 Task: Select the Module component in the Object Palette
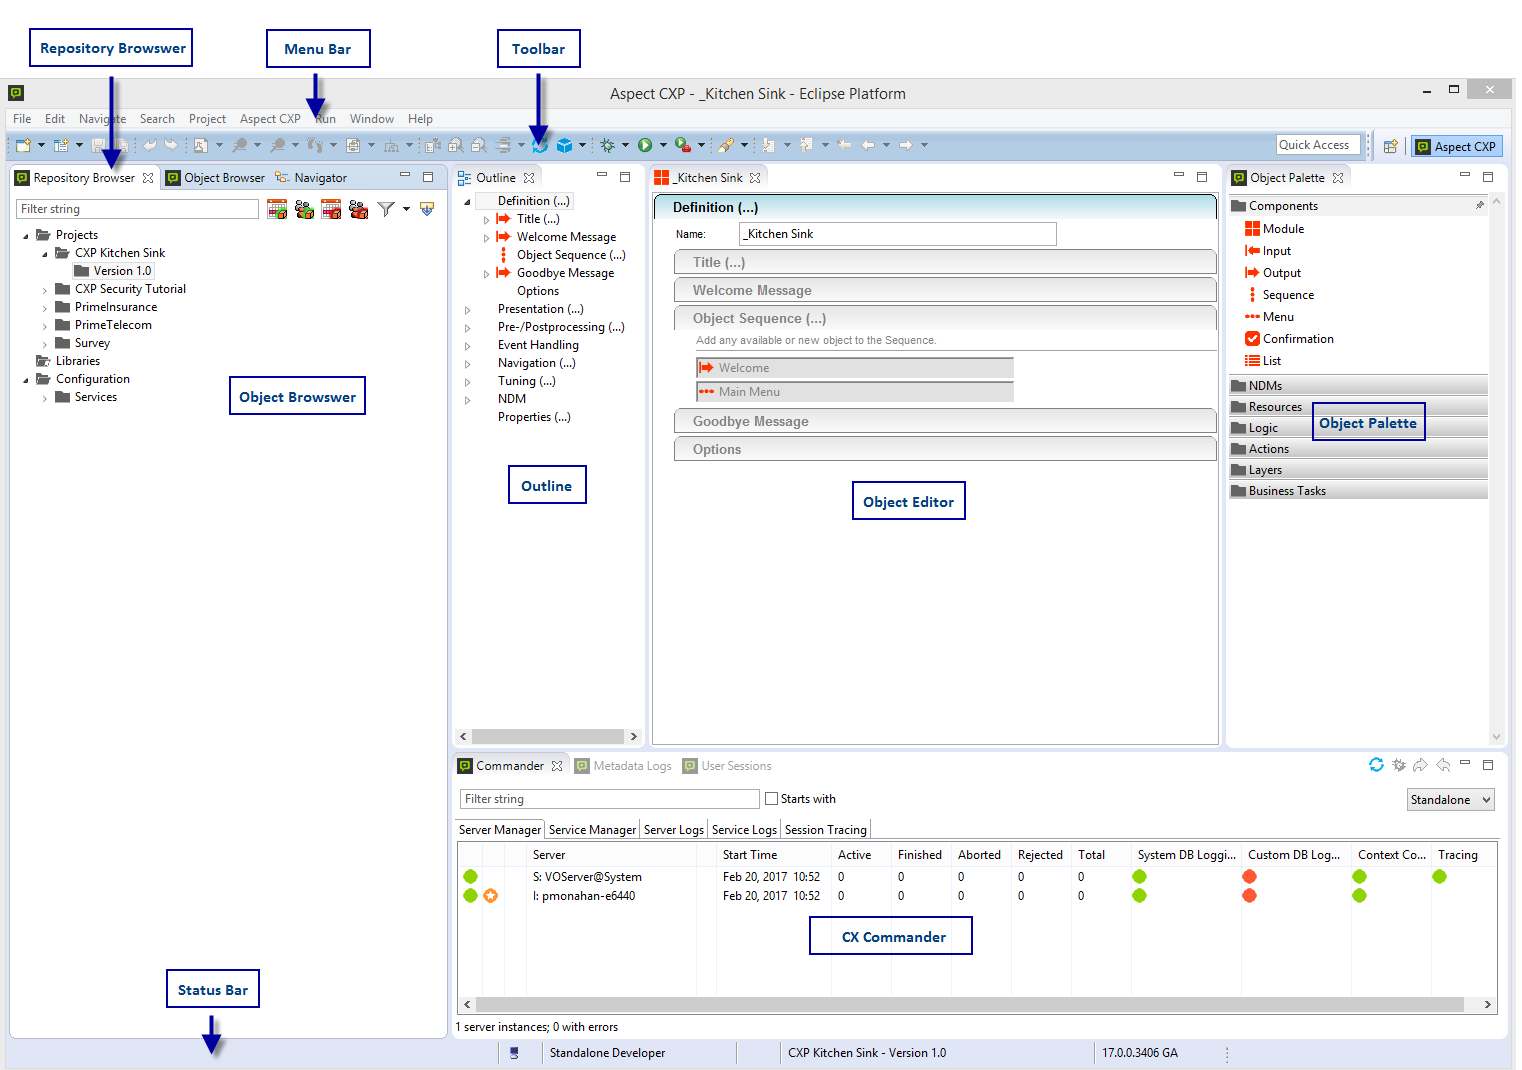coord(1281,228)
